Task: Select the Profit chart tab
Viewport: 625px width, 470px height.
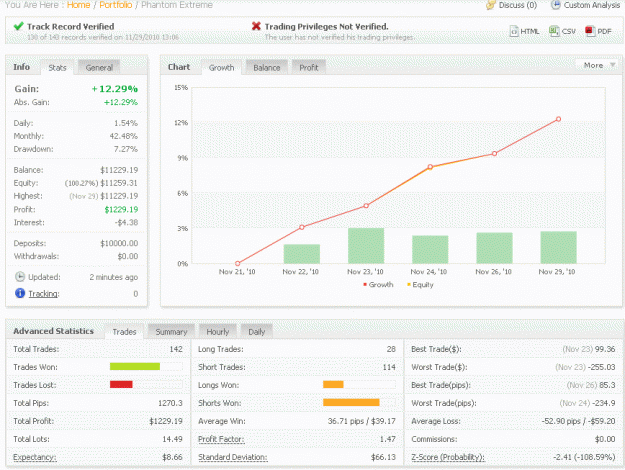Action: pyautogui.click(x=309, y=68)
